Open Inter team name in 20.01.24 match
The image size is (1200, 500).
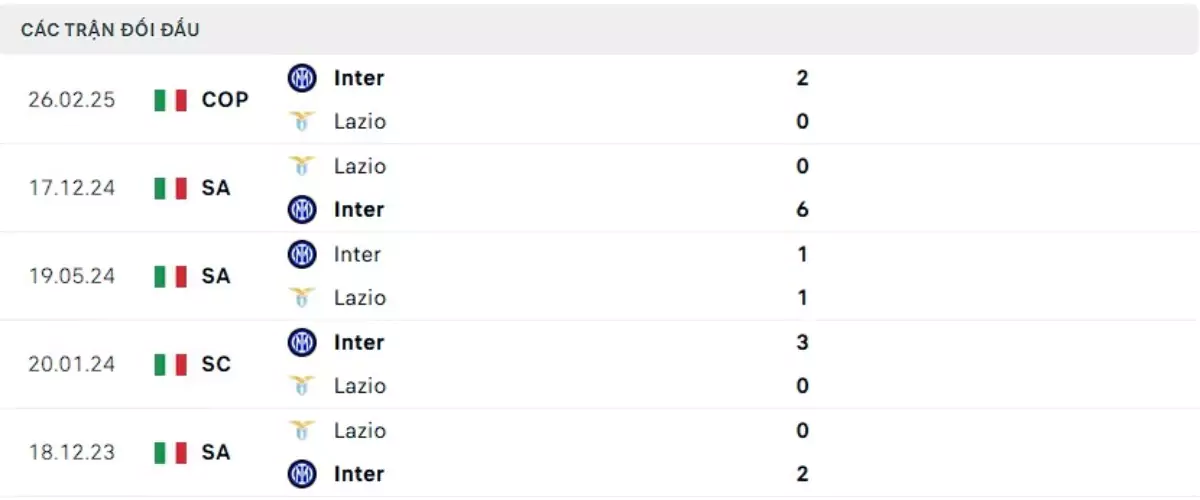click(x=359, y=342)
